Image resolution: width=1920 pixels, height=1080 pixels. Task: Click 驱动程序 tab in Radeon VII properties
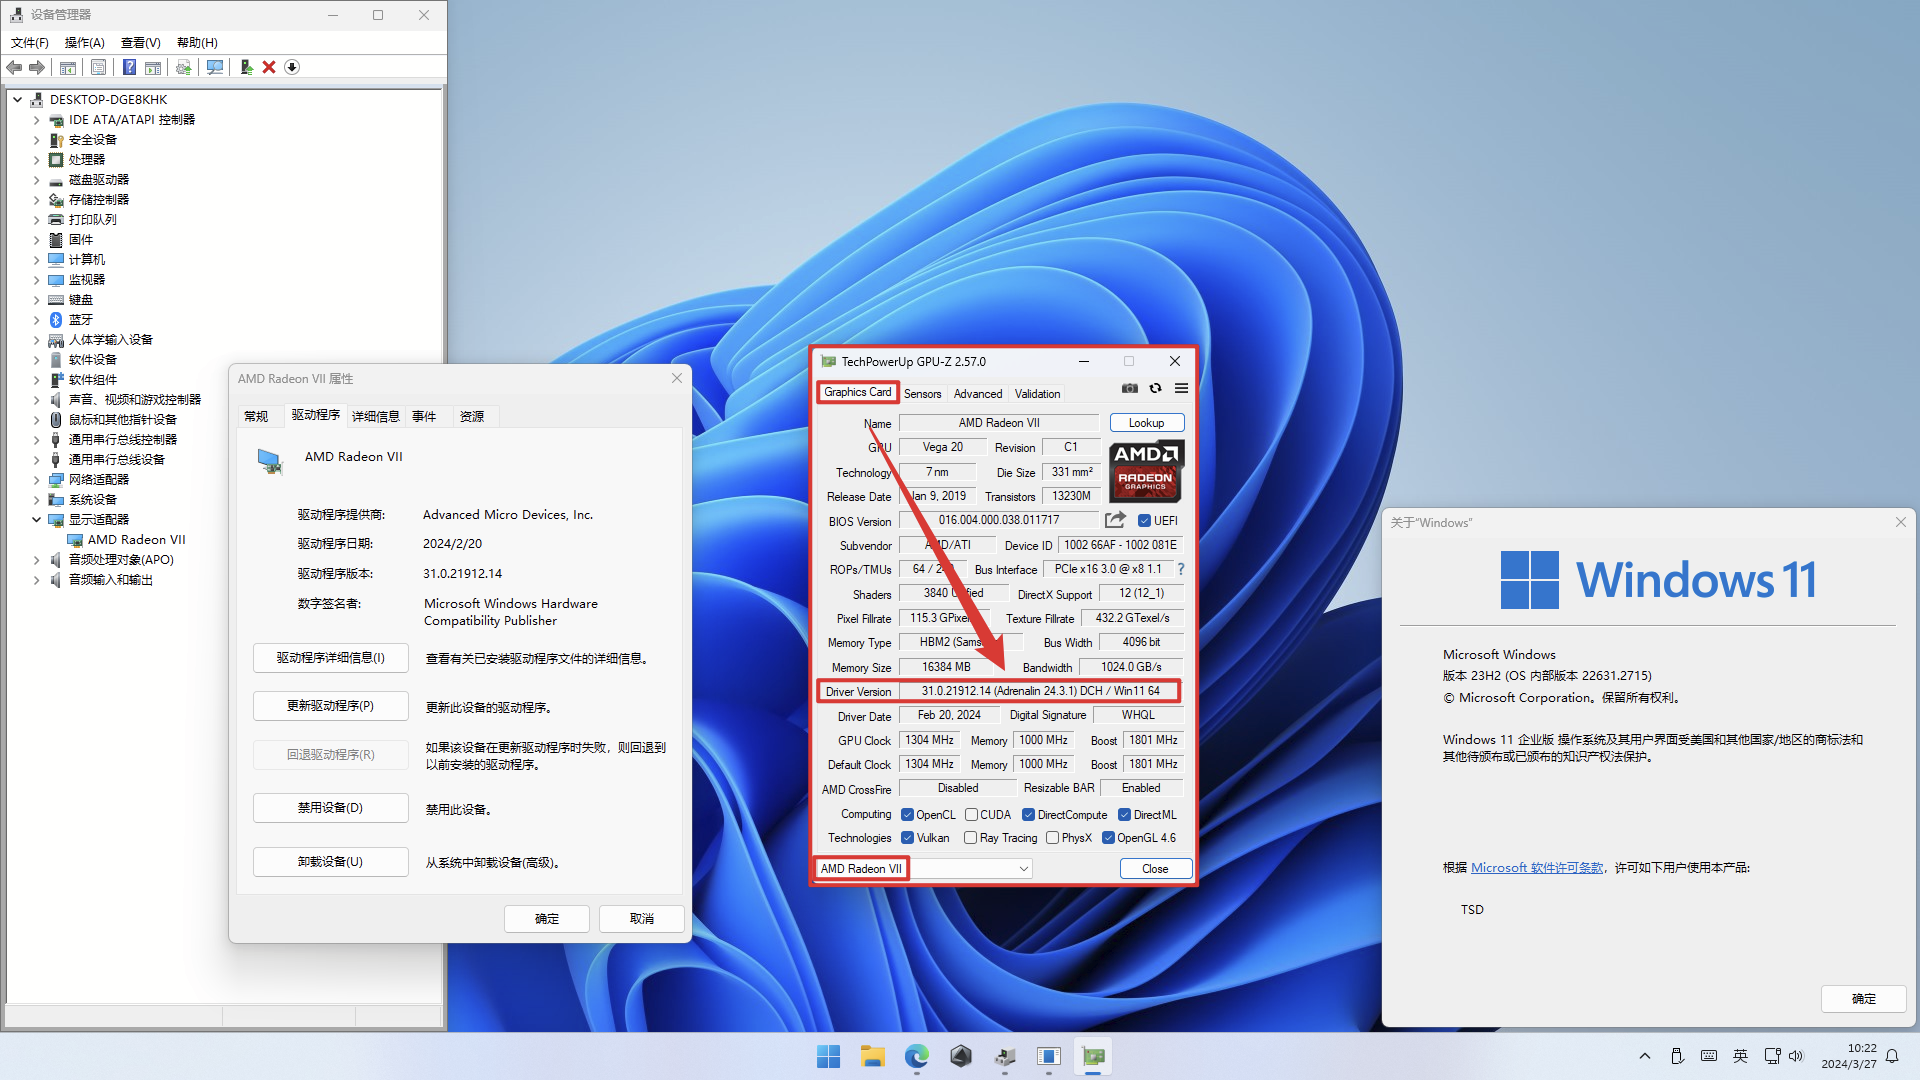313,415
